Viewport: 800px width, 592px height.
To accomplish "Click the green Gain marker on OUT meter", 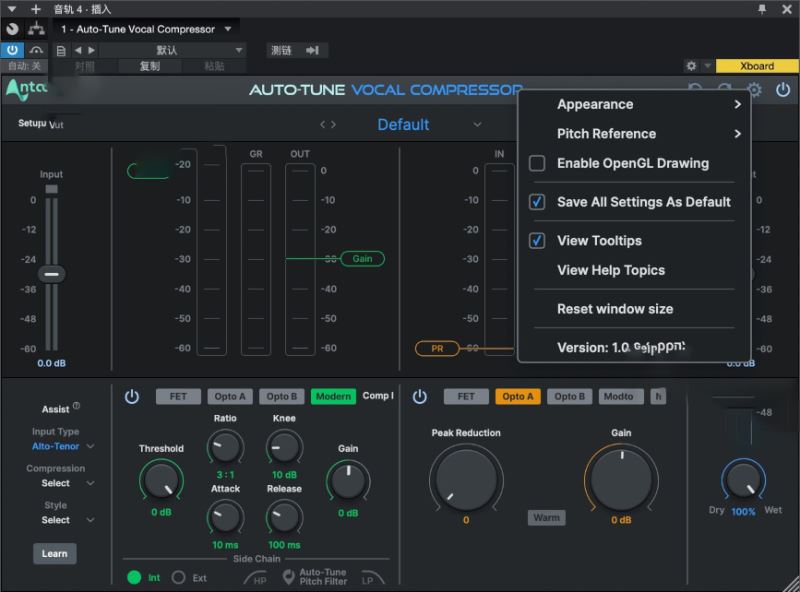I will (362, 259).
